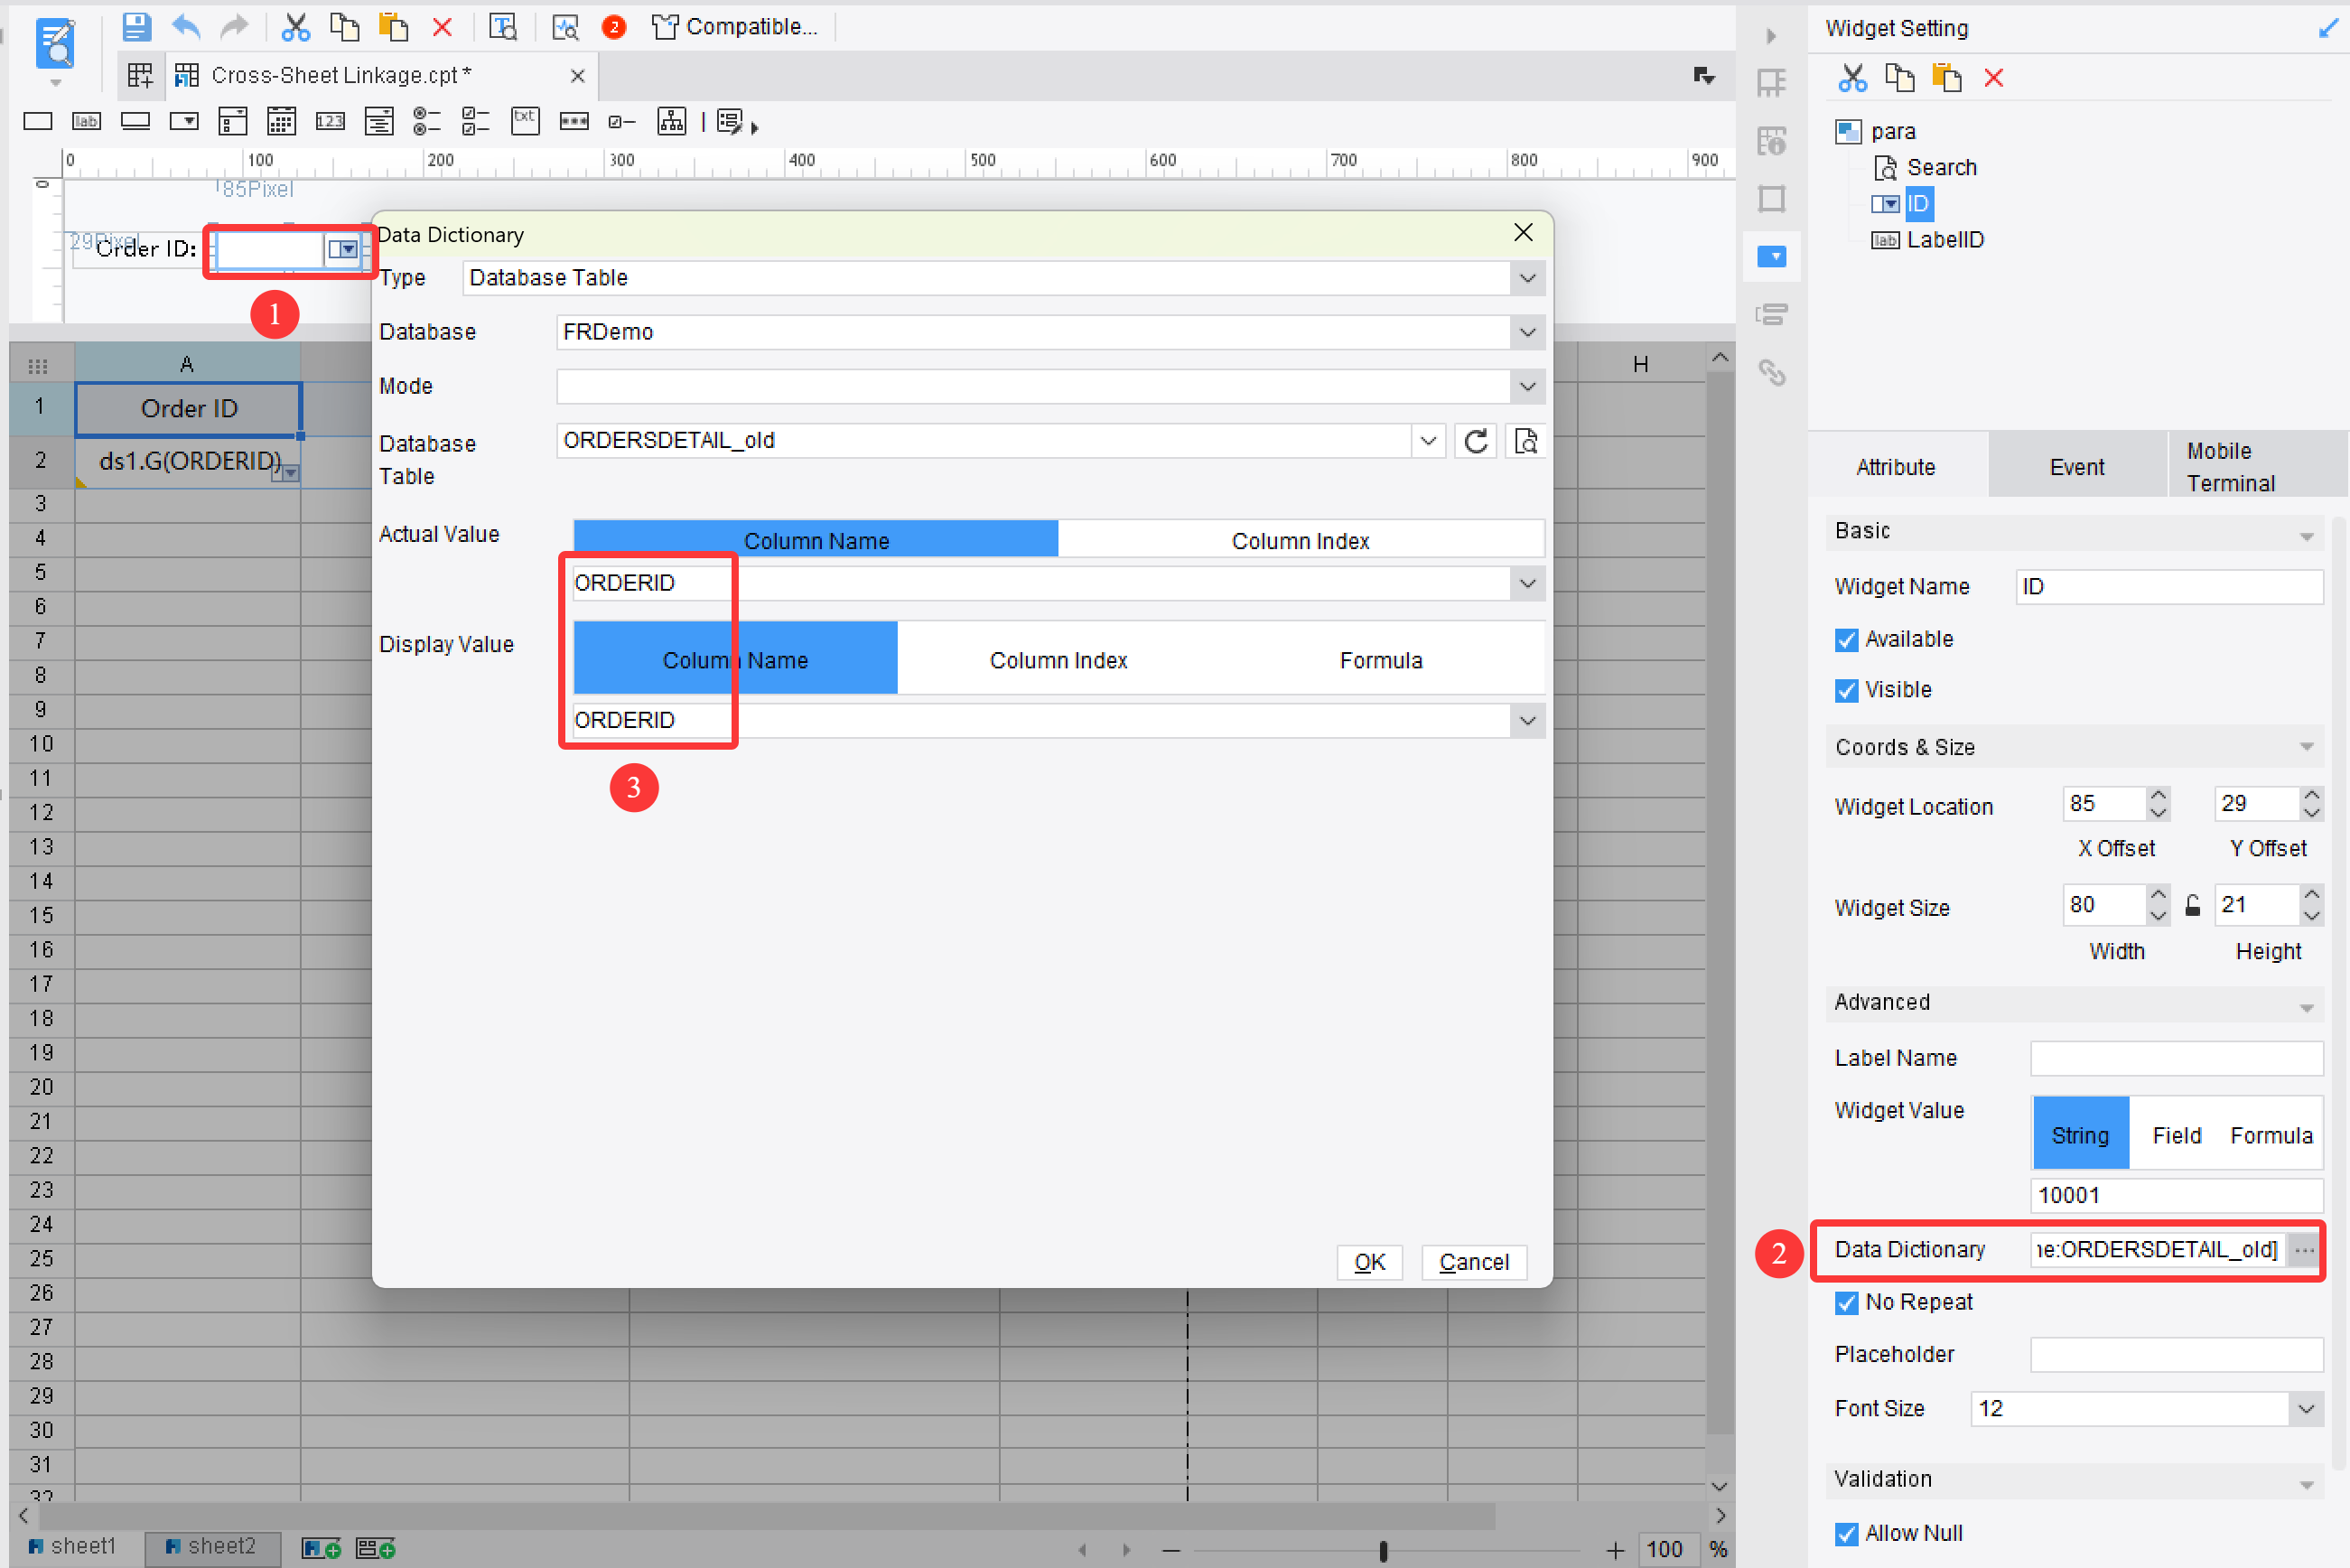This screenshot has width=2350, height=1568.
Task: Click the number widget (123) icon
Action: pos(330,121)
